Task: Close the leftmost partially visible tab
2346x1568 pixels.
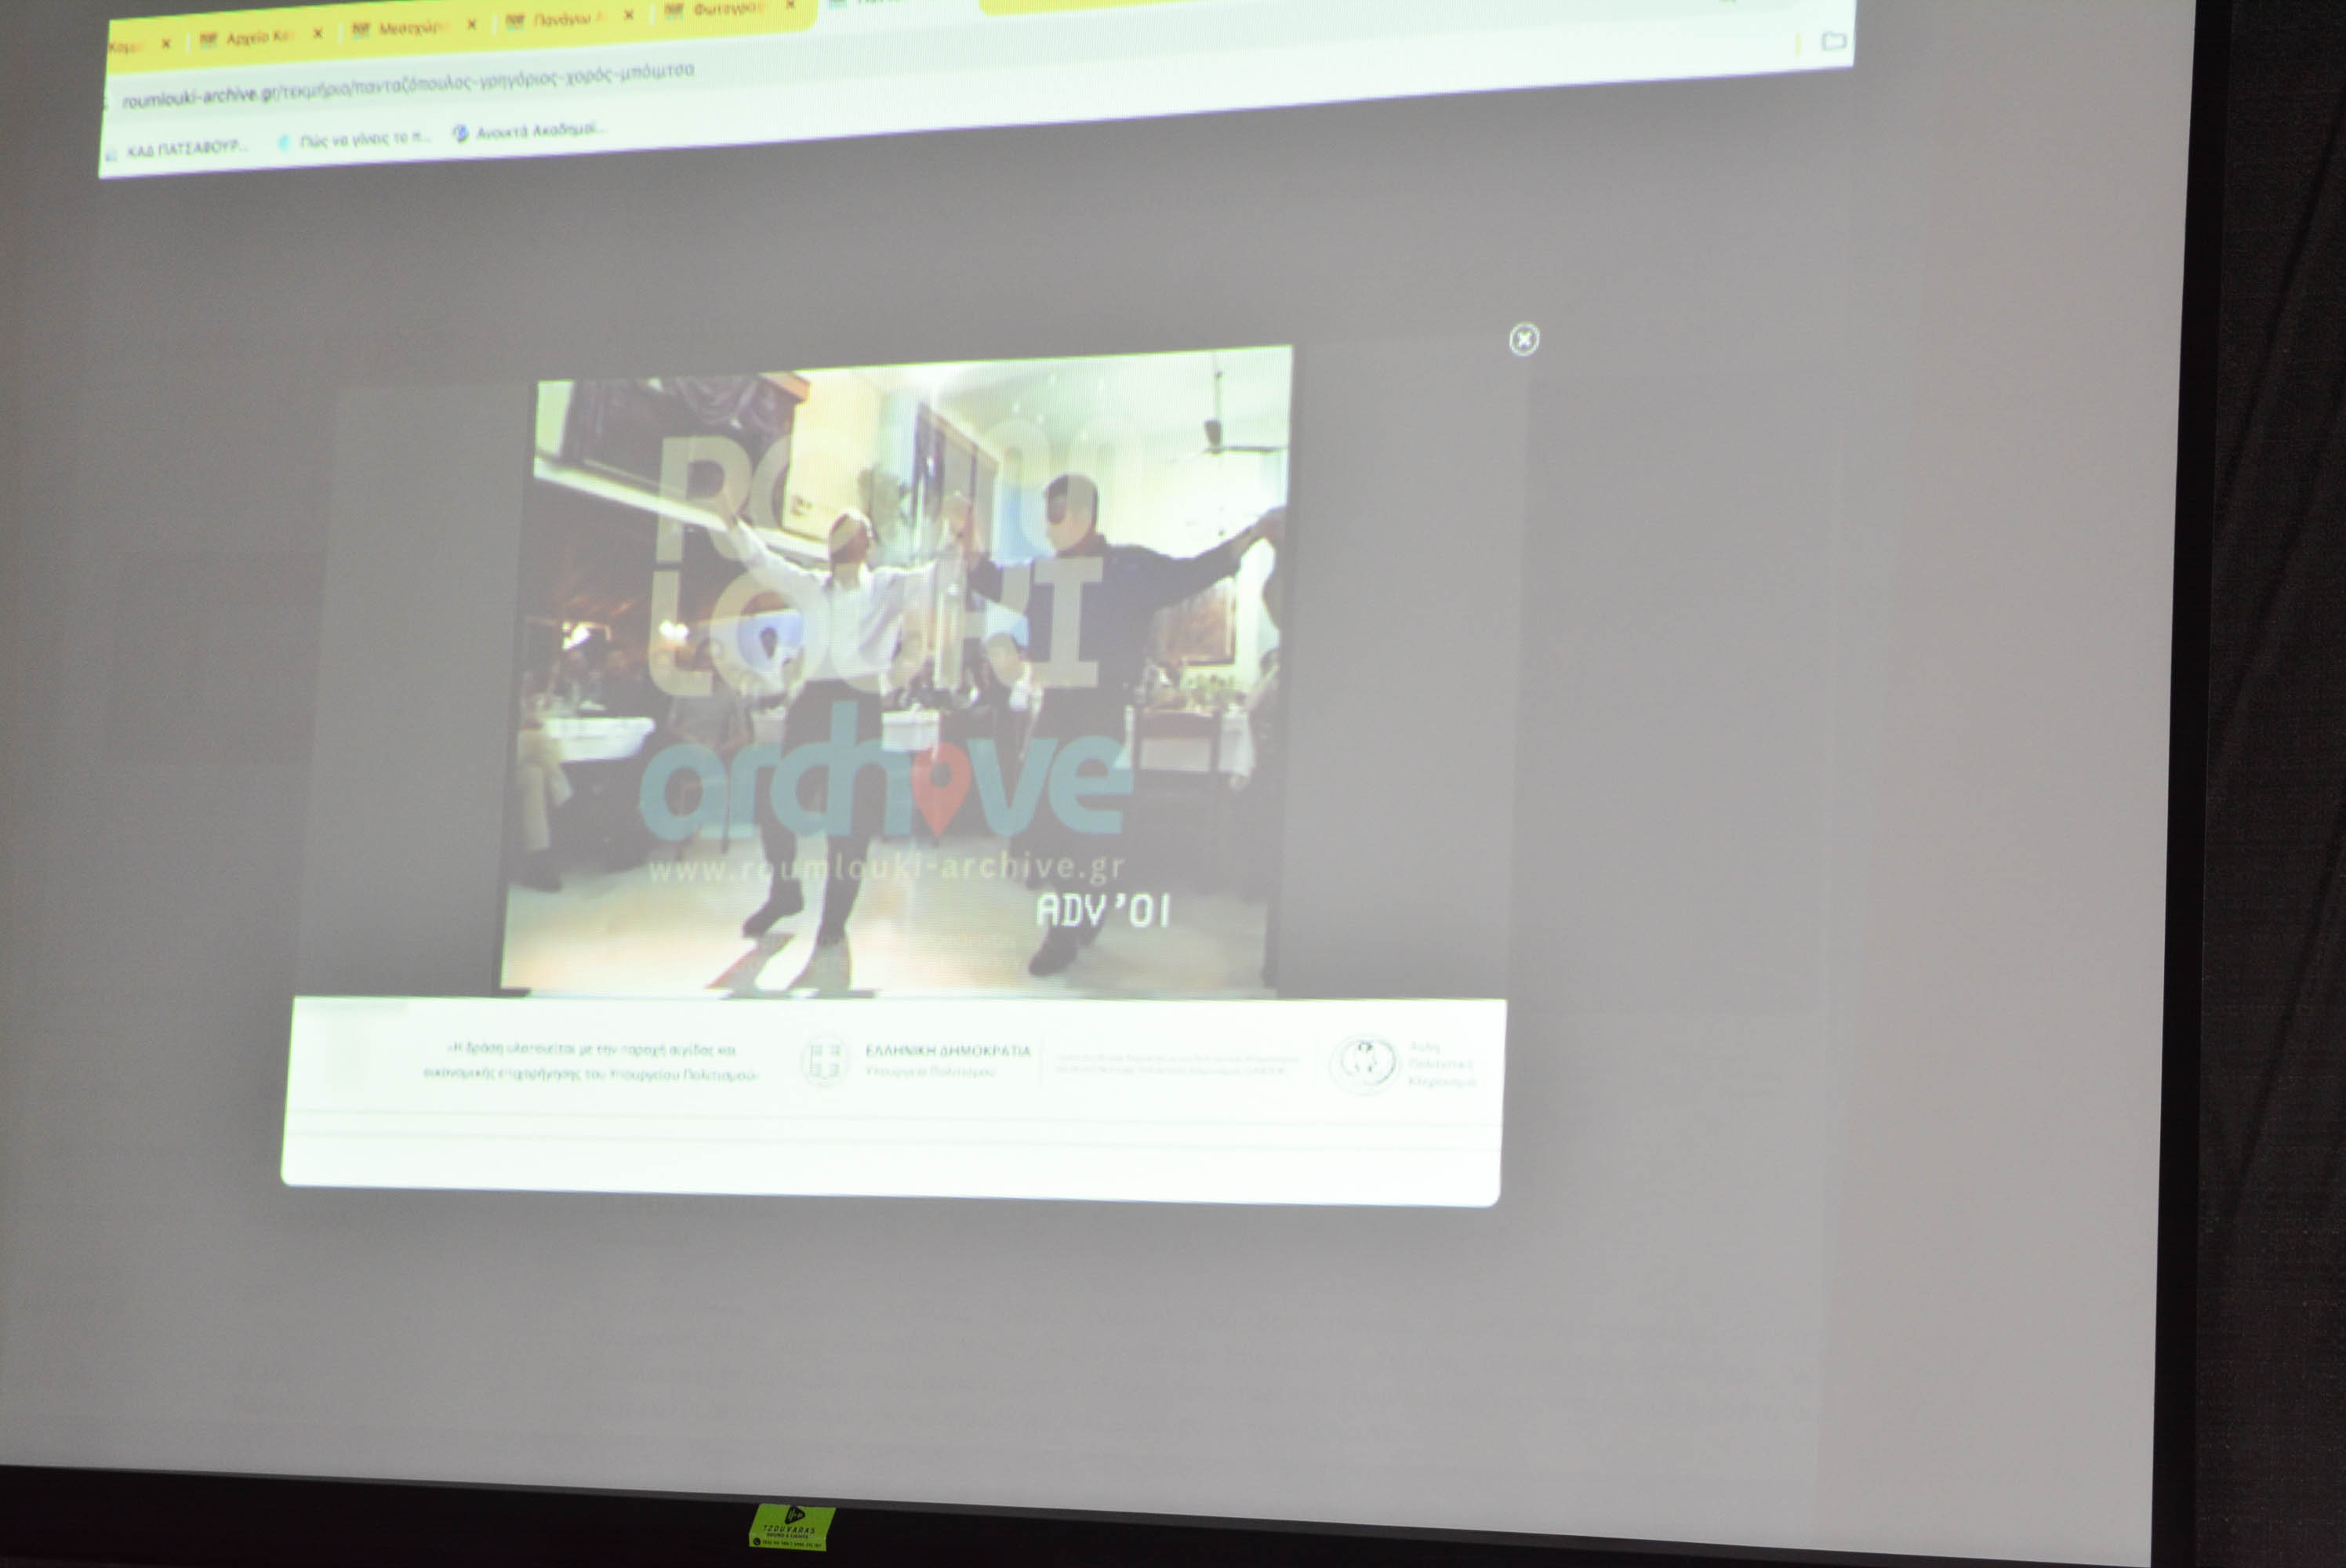Action: pos(166,43)
